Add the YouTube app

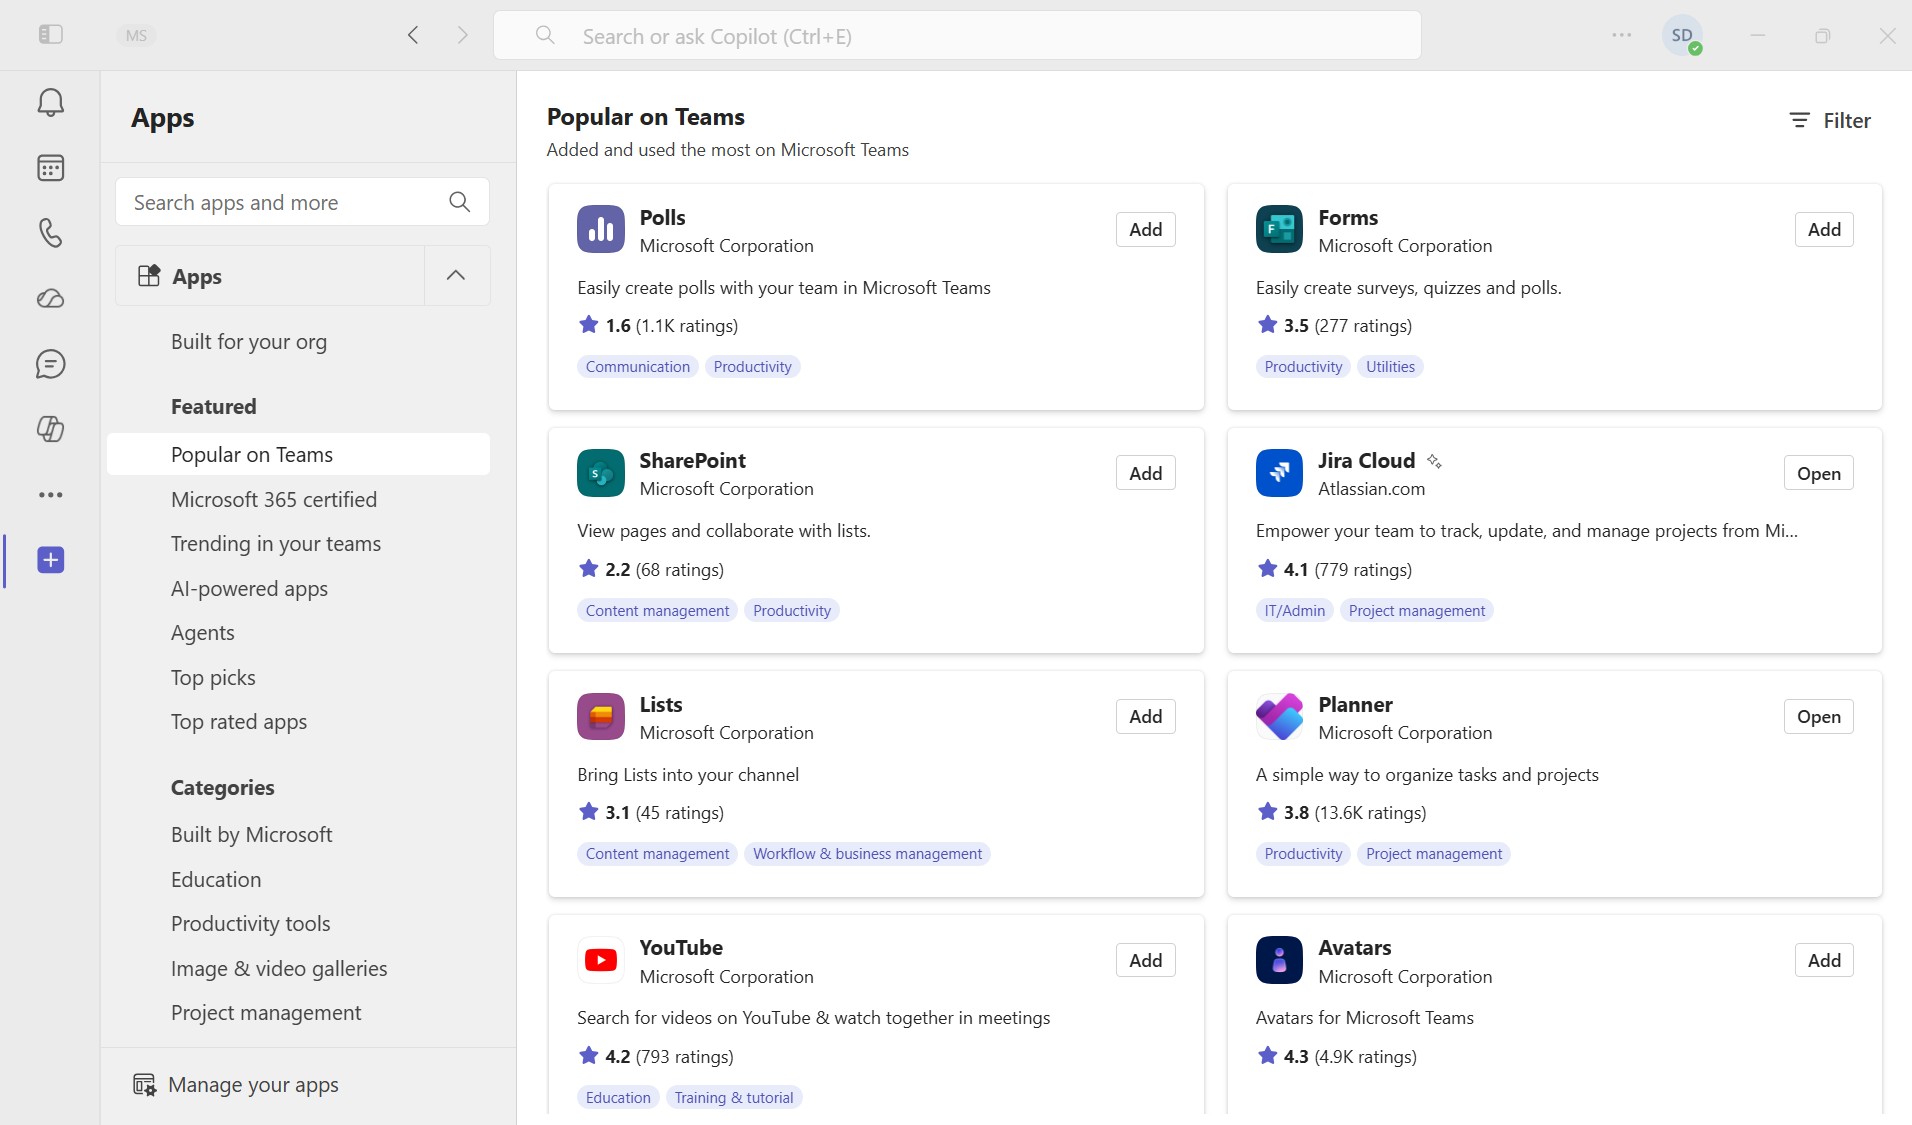(x=1145, y=960)
